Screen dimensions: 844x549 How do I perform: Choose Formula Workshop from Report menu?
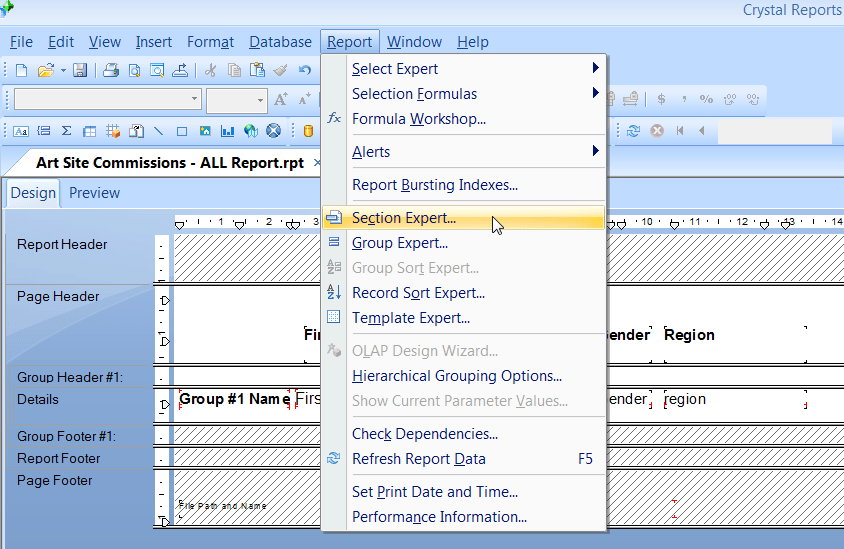pyautogui.click(x=463, y=118)
